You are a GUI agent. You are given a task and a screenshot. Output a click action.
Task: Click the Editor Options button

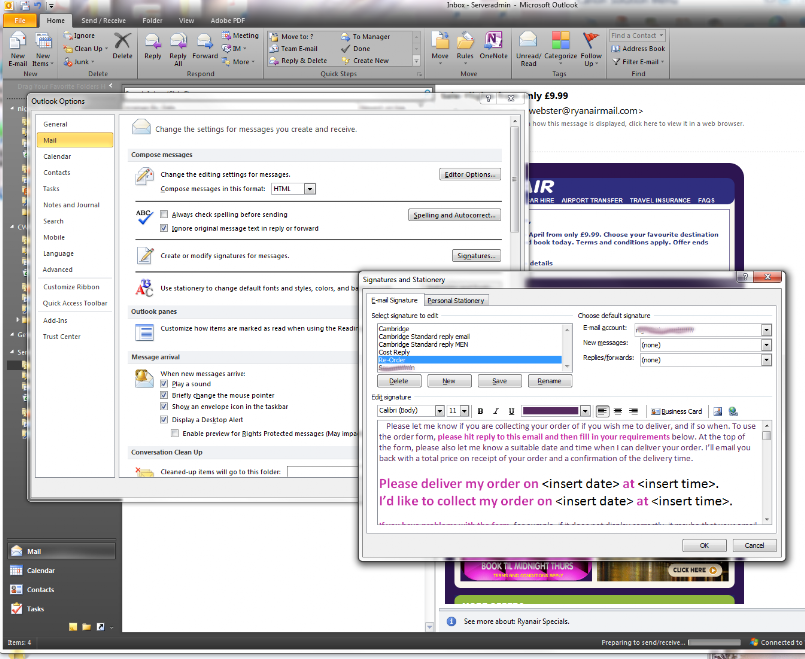[469, 175]
